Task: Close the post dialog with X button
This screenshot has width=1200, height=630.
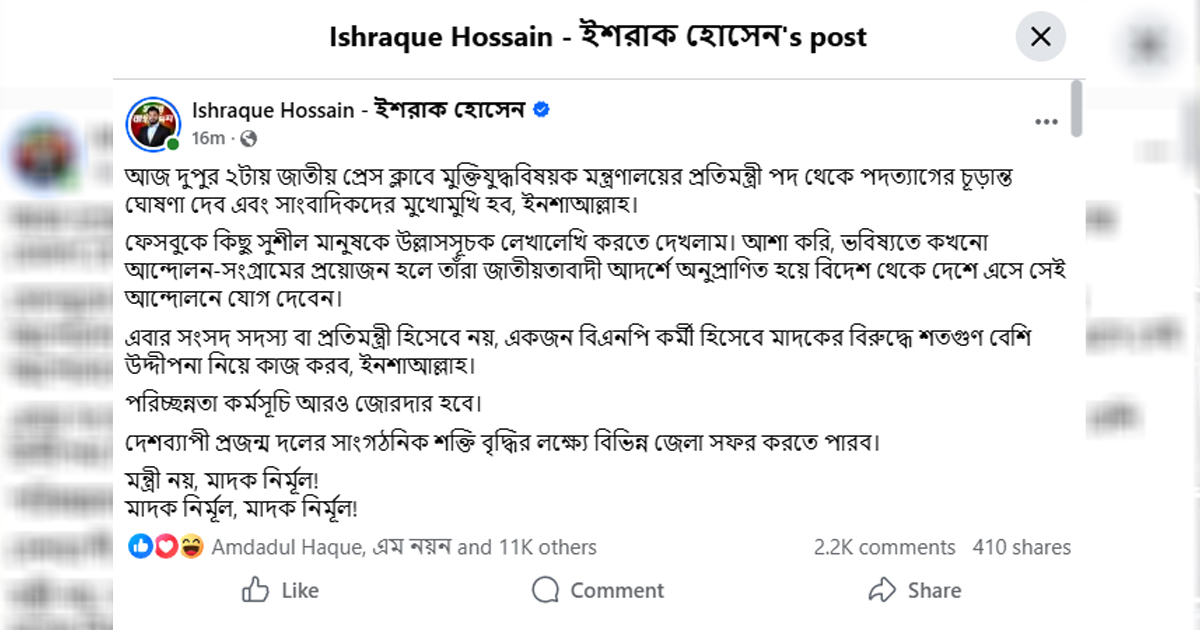Action: (1041, 38)
